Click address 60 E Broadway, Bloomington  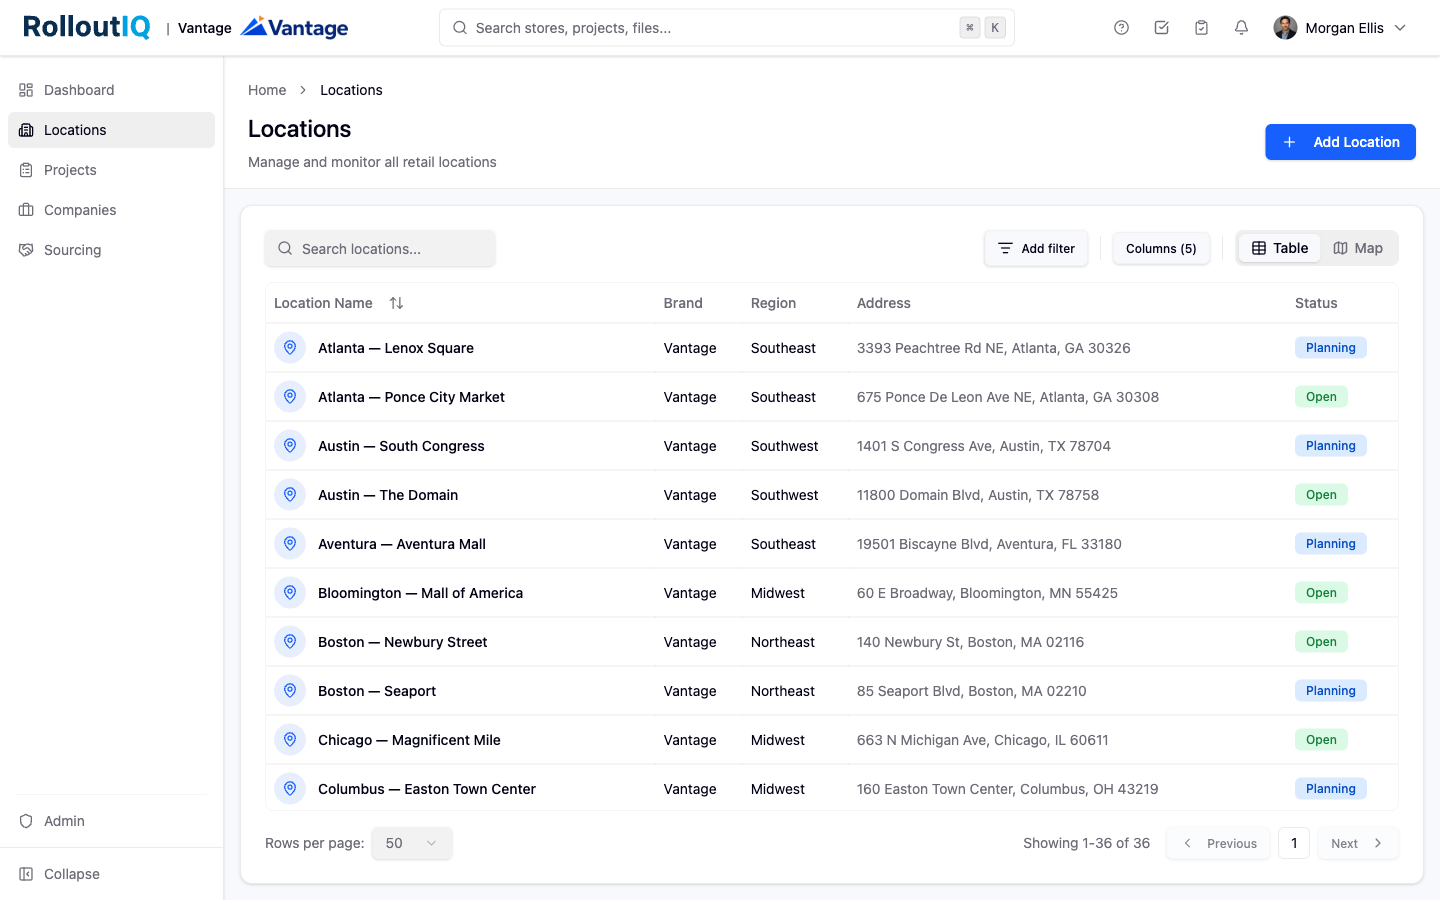click(987, 593)
